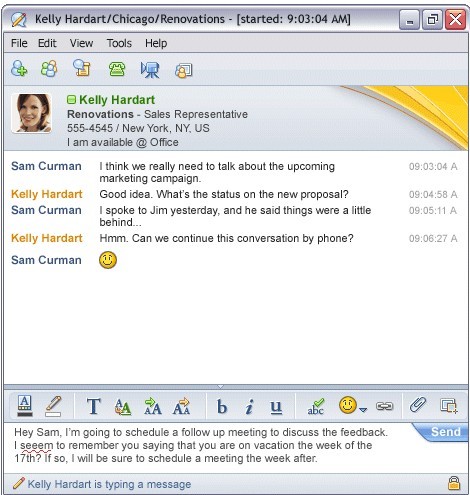Start a voice call using the telephone icon
Screen dimensions: 470x495
point(117,69)
